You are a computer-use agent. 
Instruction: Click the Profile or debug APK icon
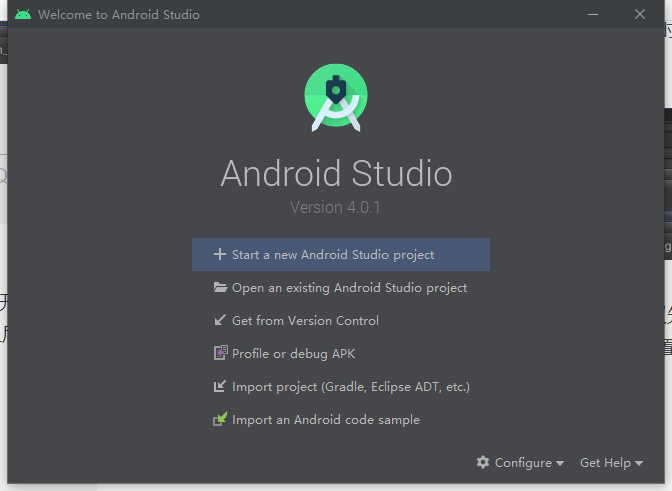point(221,353)
